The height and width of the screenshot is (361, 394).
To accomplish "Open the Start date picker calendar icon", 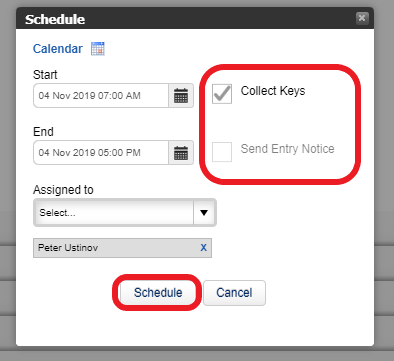I will [181, 96].
